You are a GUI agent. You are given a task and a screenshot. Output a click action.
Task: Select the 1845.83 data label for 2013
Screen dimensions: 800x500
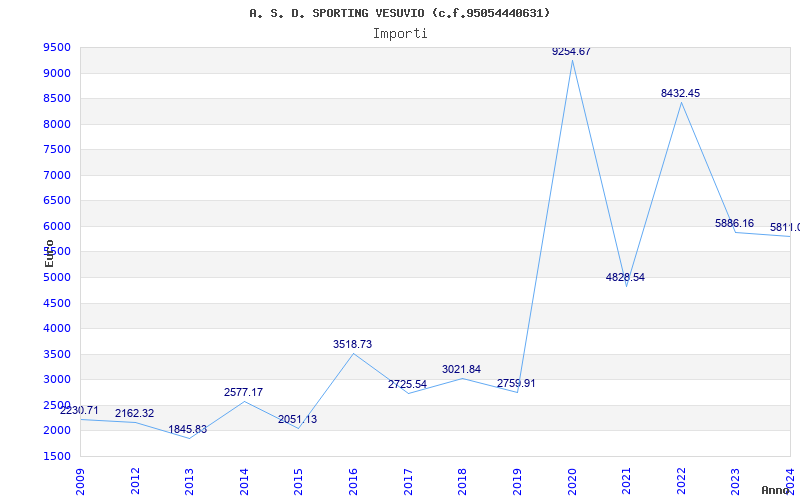[x=188, y=430]
